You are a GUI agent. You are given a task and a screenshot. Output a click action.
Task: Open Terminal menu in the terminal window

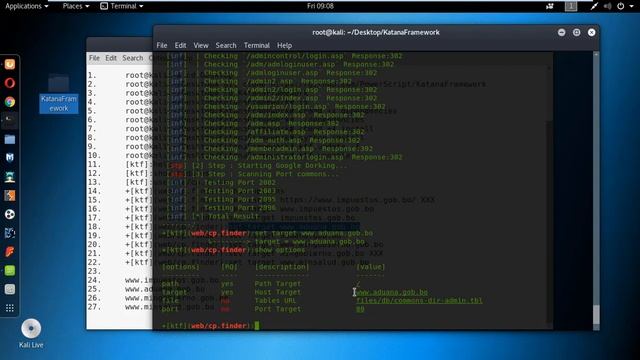(257, 45)
